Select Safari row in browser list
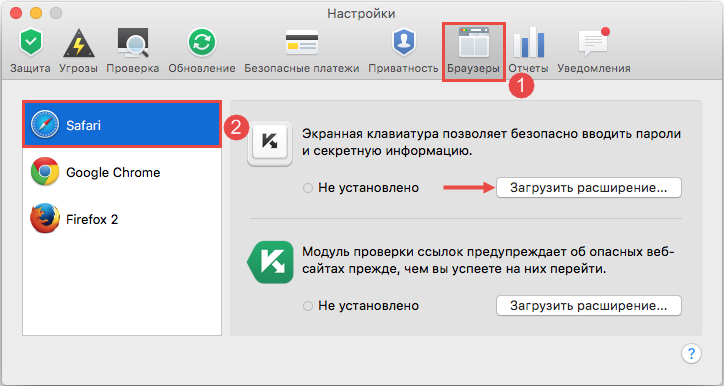This screenshot has height=386, width=724. pos(122,125)
